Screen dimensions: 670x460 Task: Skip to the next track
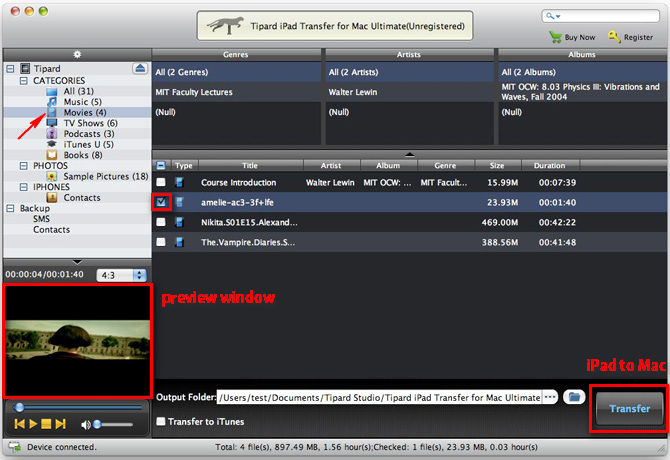click(60, 424)
